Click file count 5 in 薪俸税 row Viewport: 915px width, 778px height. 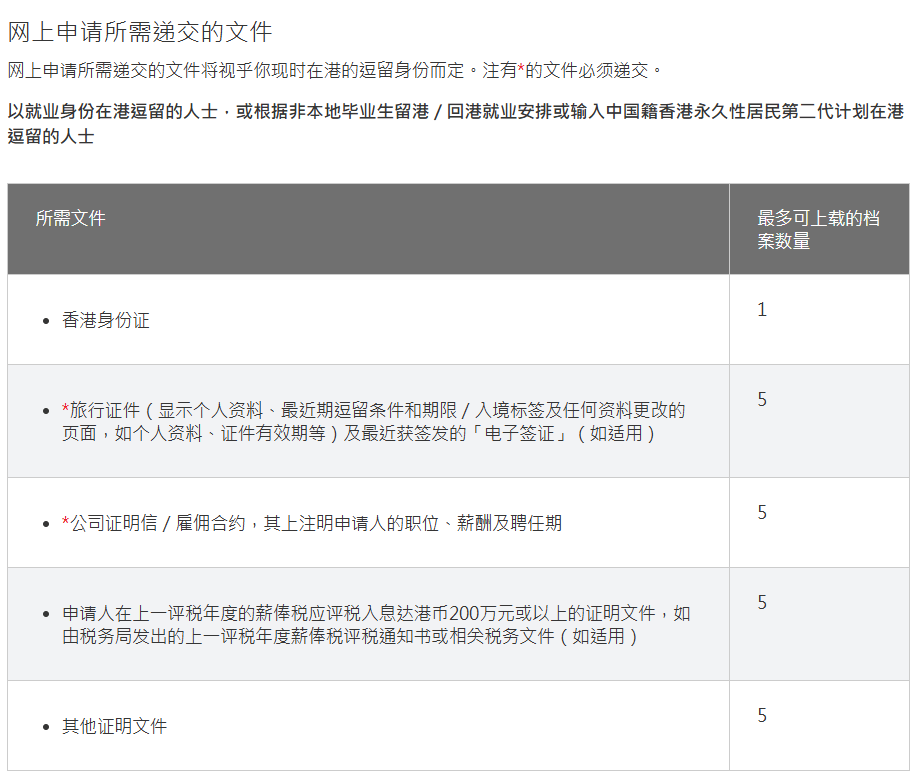click(x=762, y=603)
